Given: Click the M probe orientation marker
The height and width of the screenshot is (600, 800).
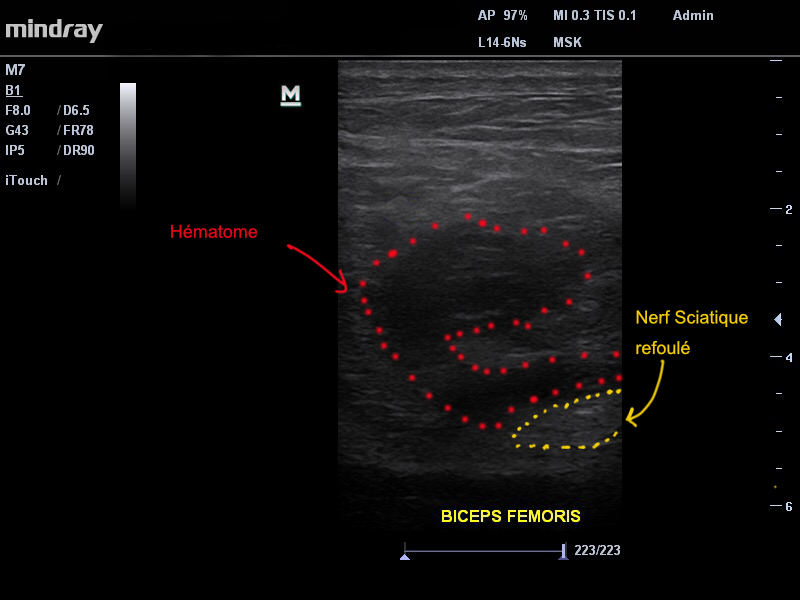Looking at the screenshot, I should pos(291,95).
